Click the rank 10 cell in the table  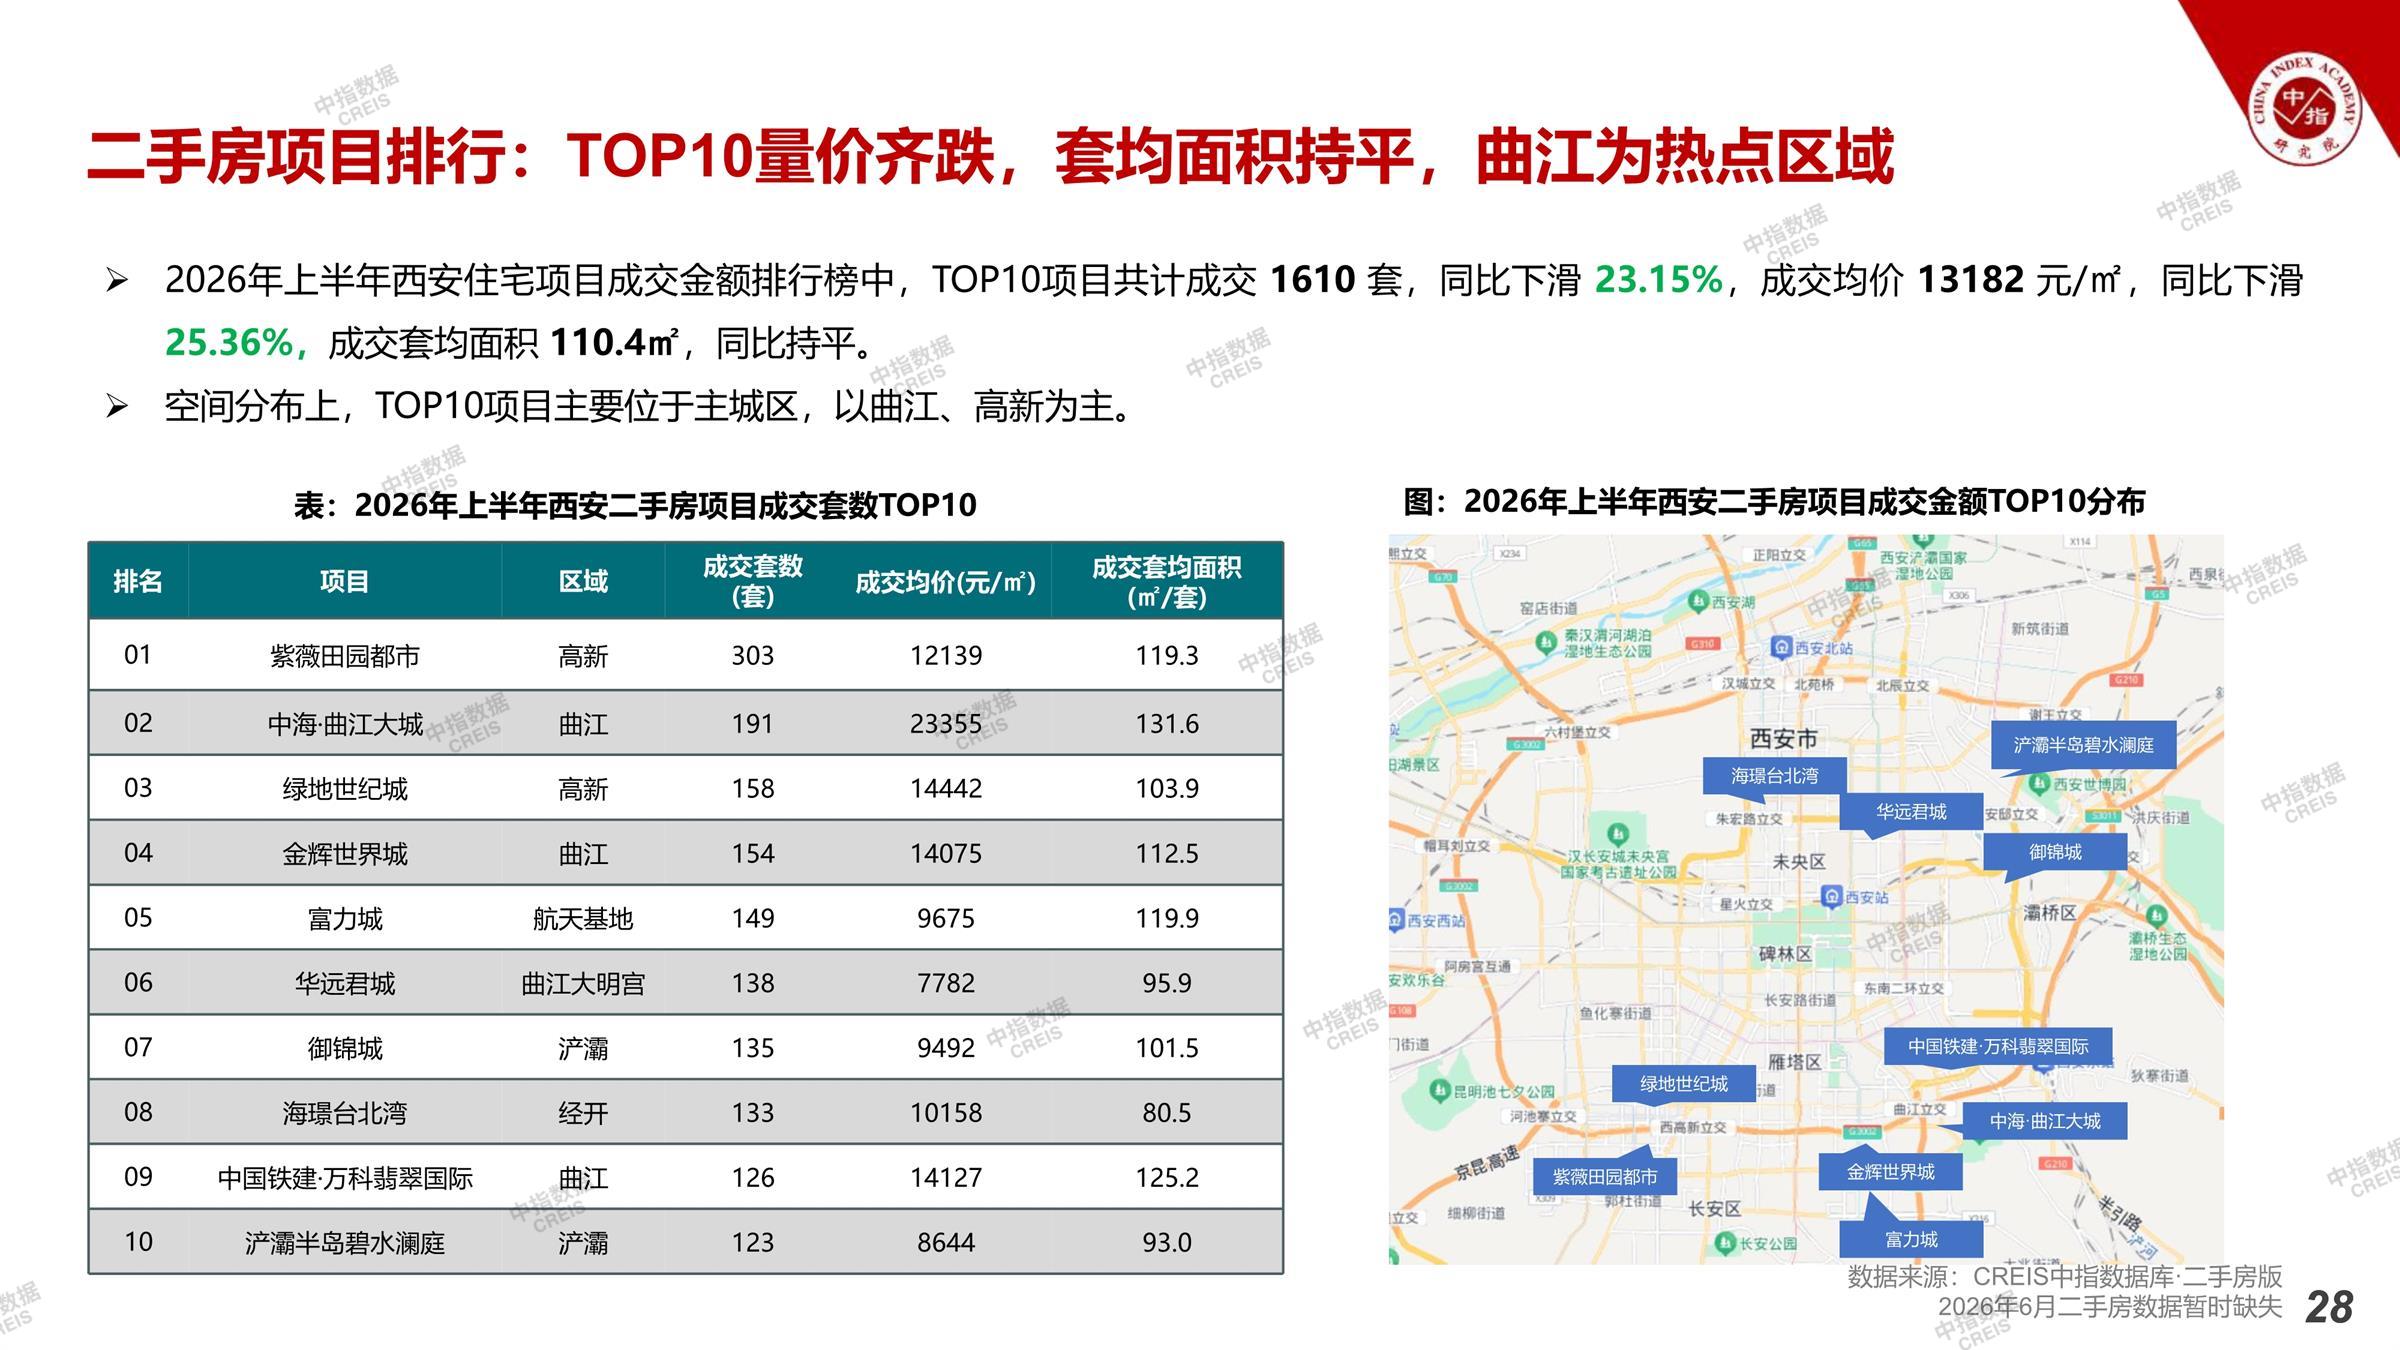pyautogui.click(x=138, y=1242)
